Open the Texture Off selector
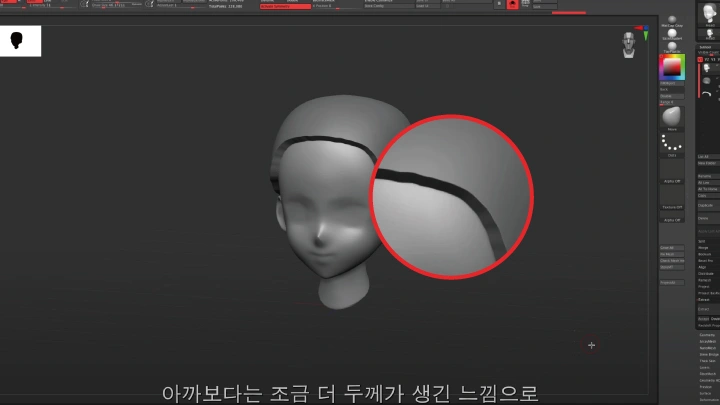Screen dimensions: 720x405 click(672, 198)
